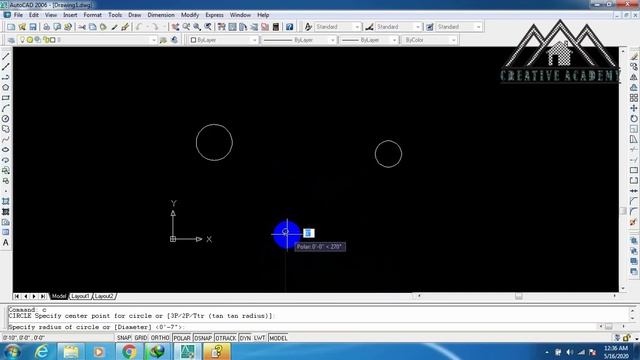This screenshot has height=360, width=640.
Task: Open the QuickCalc calculator icon
Action: [x=276, y=27]
